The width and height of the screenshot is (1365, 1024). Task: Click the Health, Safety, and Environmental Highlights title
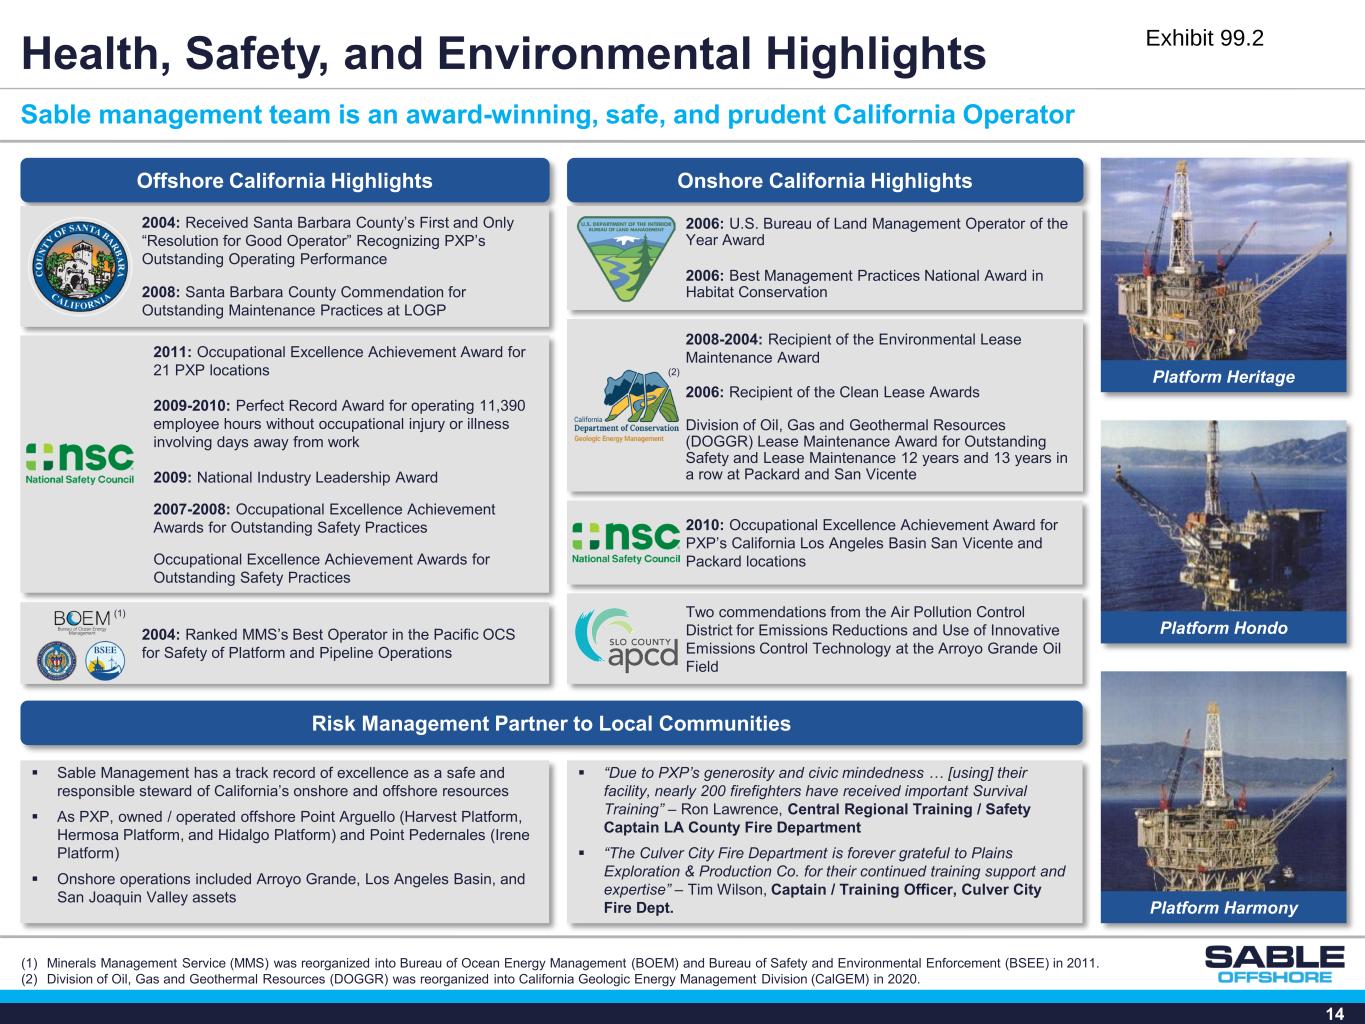pos(504,54)
